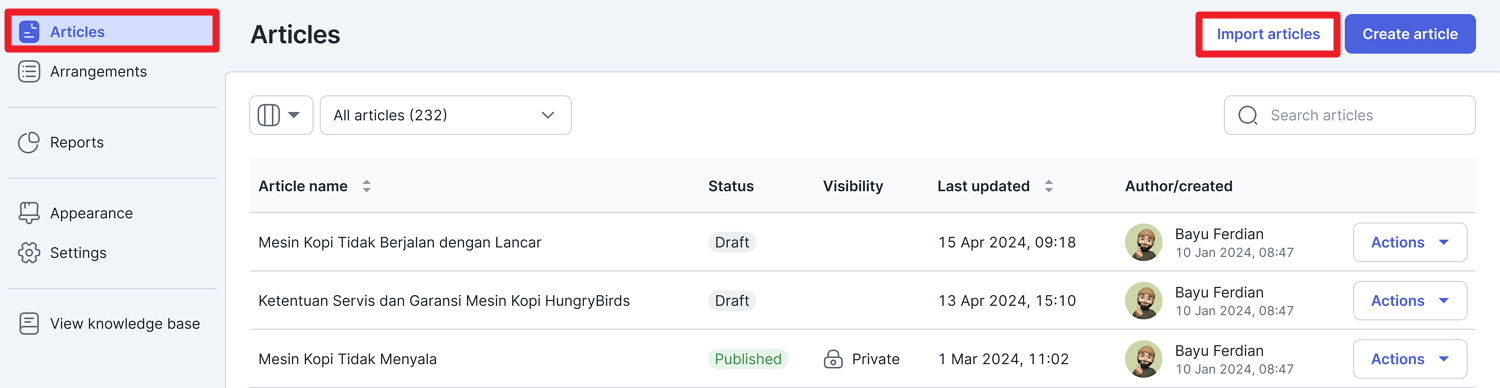Click the Search articles input field
Viewport: 1500px width, 388px height.
pyautogui.click(x=1349, y=115)
